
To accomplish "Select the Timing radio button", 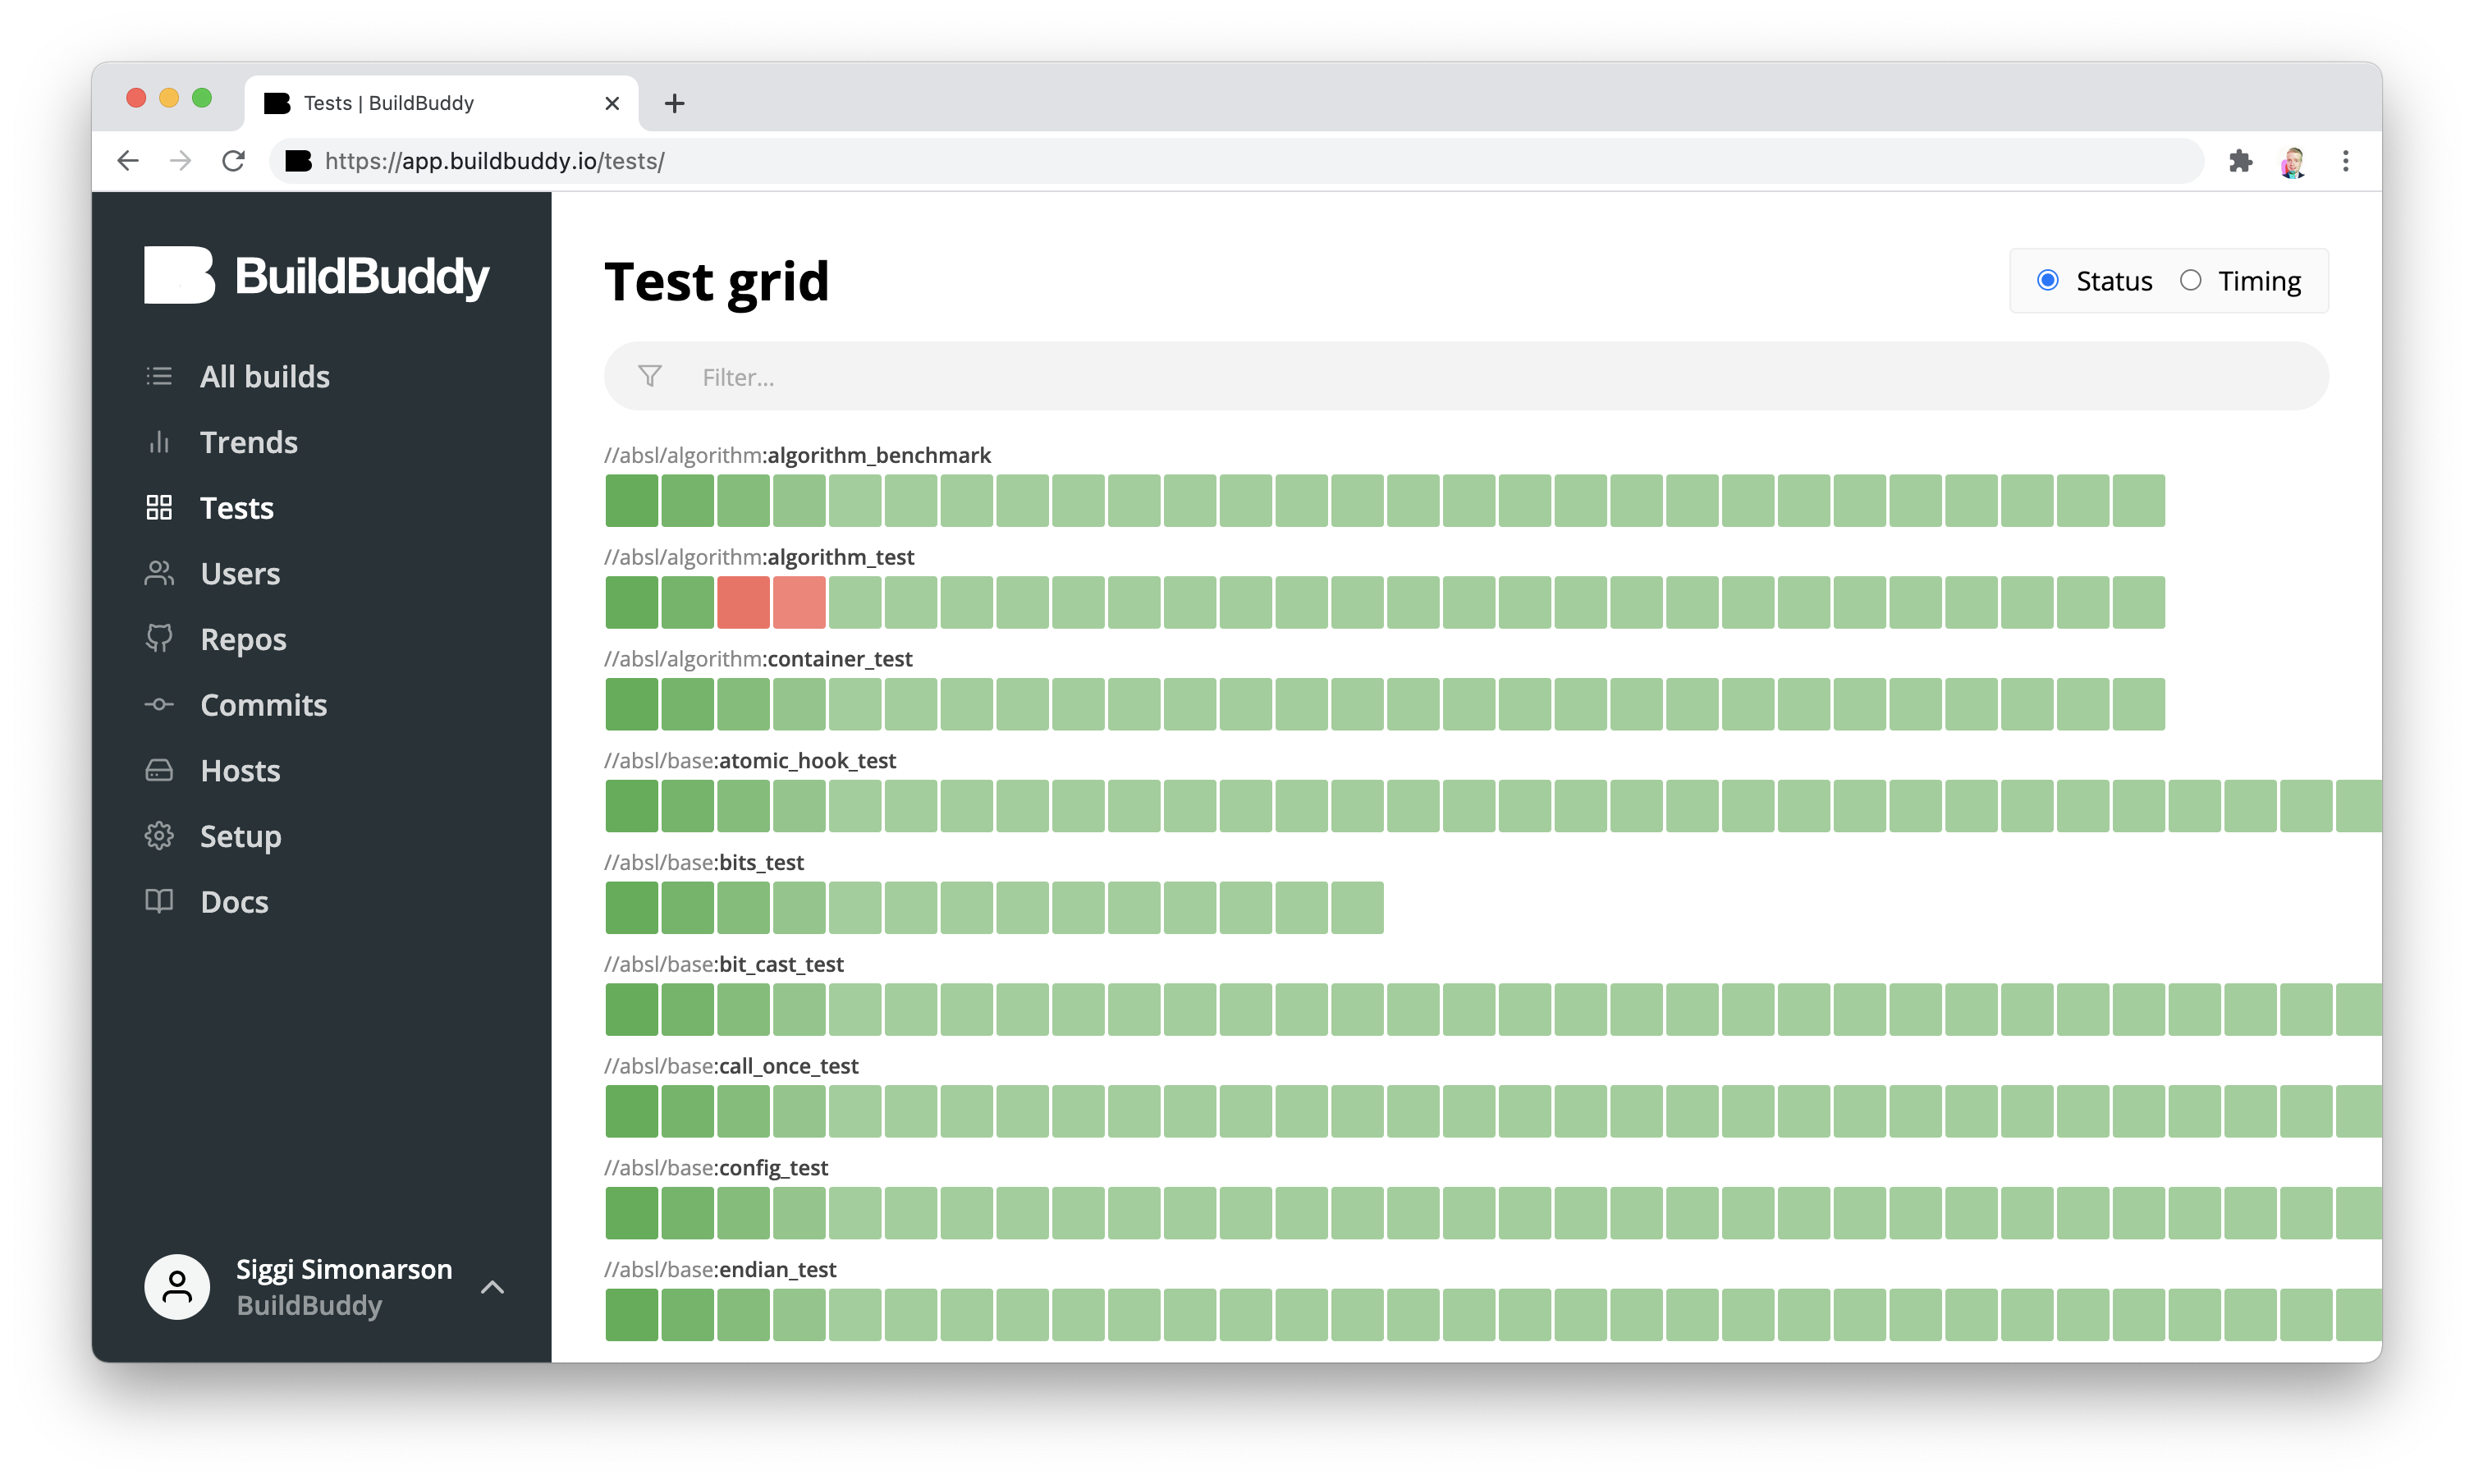I will point(2190,280).
